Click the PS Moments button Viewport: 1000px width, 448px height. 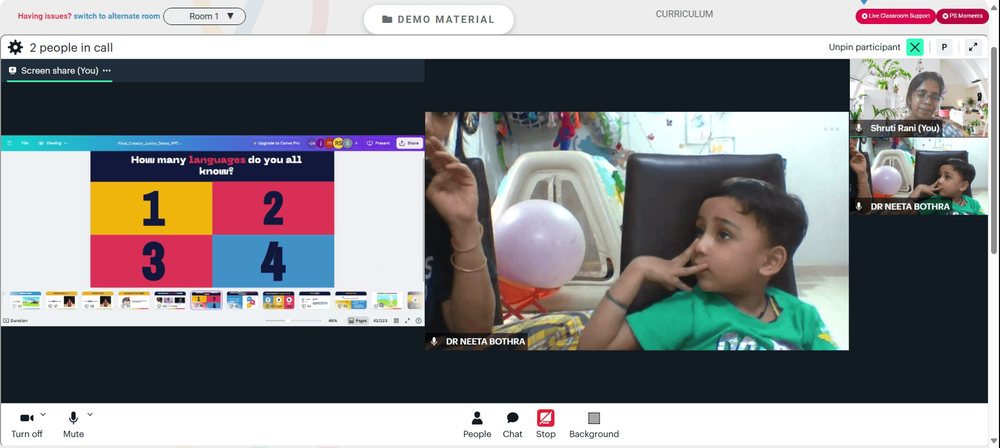tap(962, 16)
